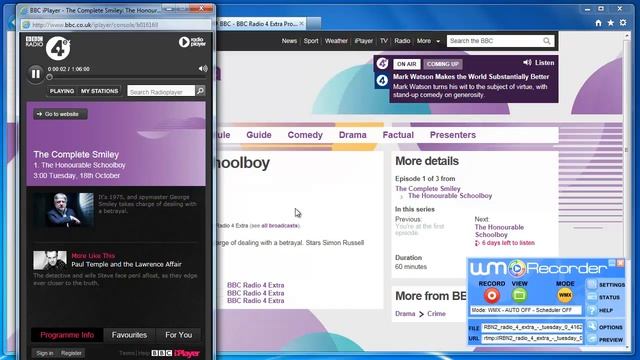Open the Guide section tab
This screenshot has height=360, width=640.
point(259,135)
